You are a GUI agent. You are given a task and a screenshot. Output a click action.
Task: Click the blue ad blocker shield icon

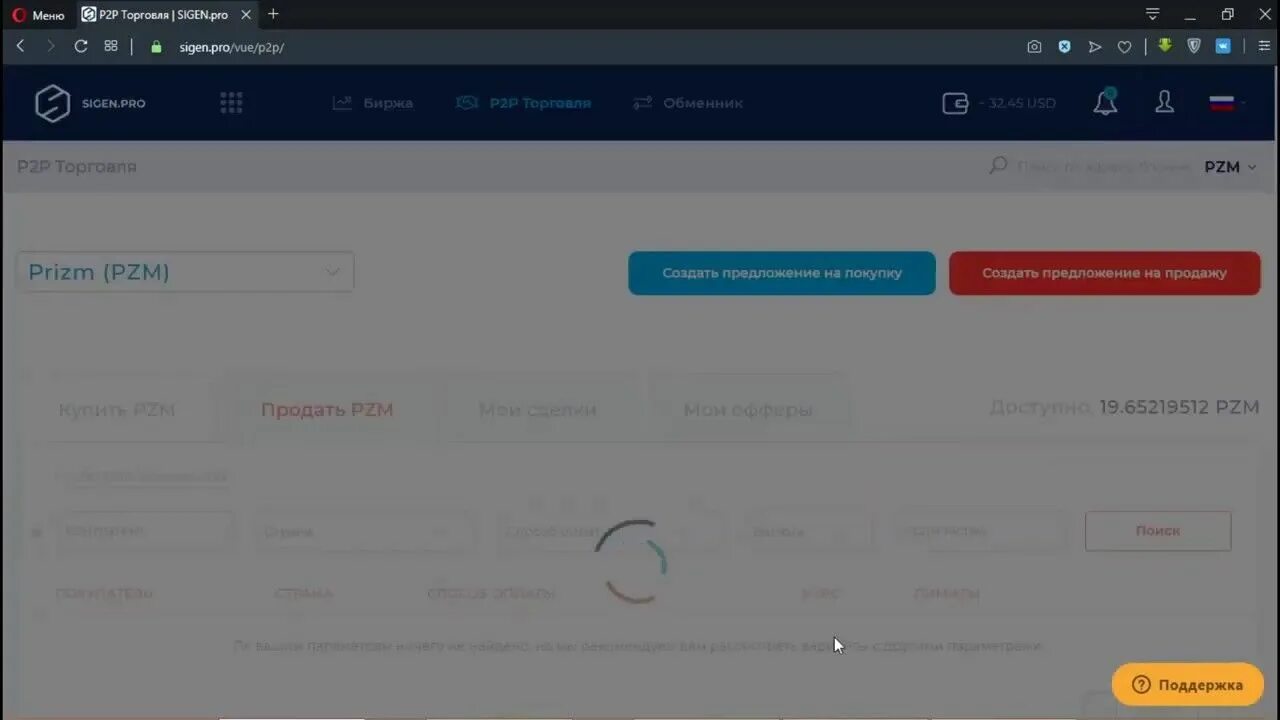1064,46
